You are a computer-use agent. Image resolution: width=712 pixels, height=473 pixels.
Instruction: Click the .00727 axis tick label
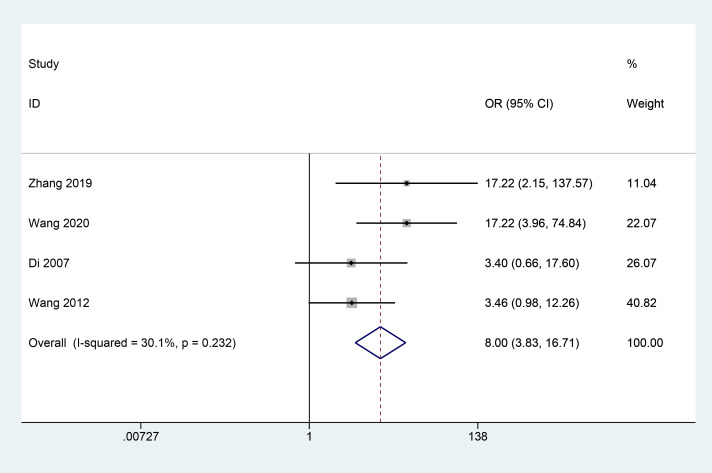point(141,437)
